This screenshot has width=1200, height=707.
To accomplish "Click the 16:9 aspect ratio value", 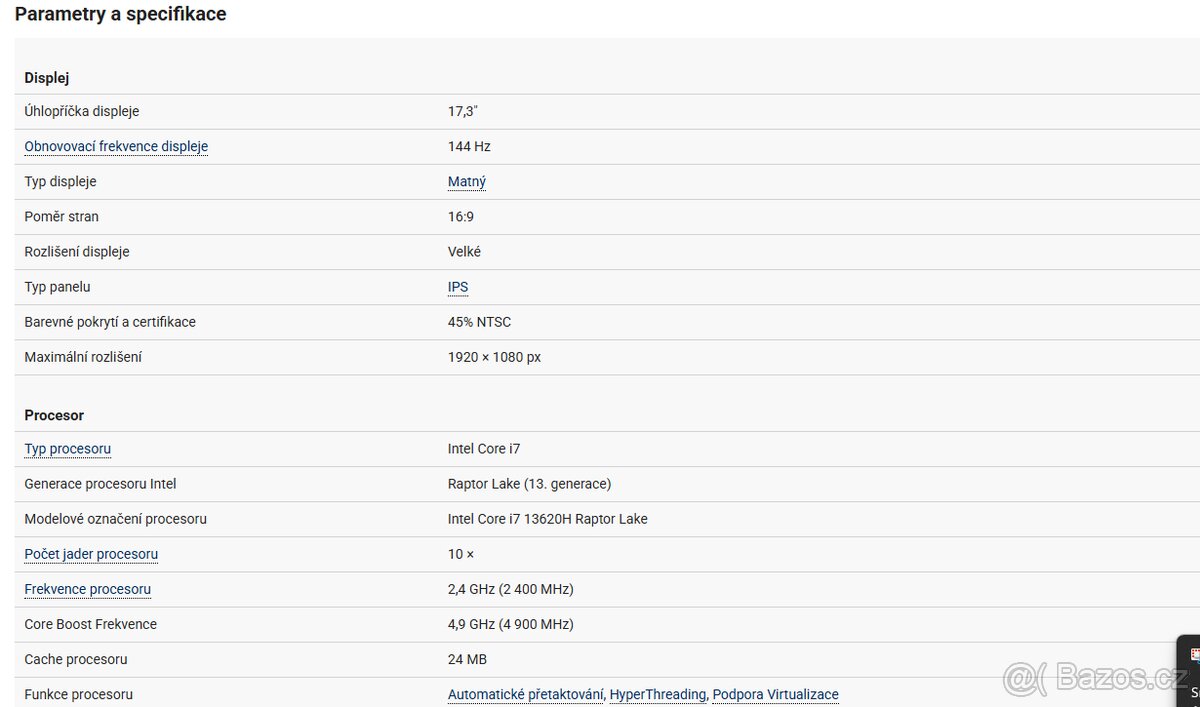I will (461, 216).
